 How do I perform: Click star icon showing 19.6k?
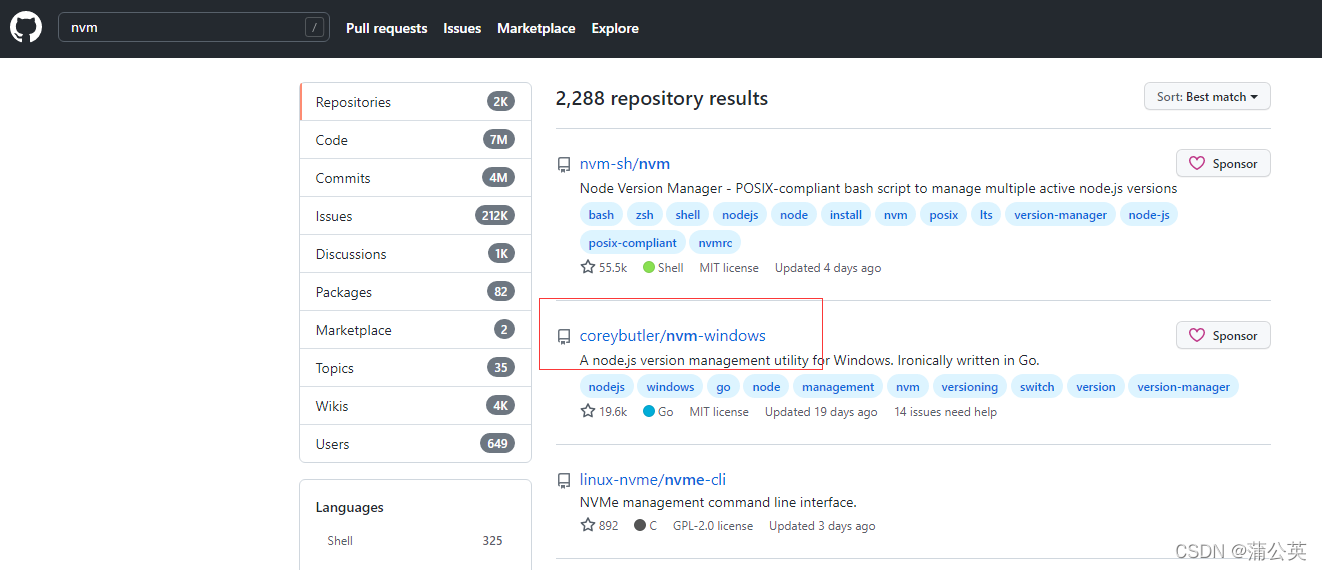(x=588, y=411)
